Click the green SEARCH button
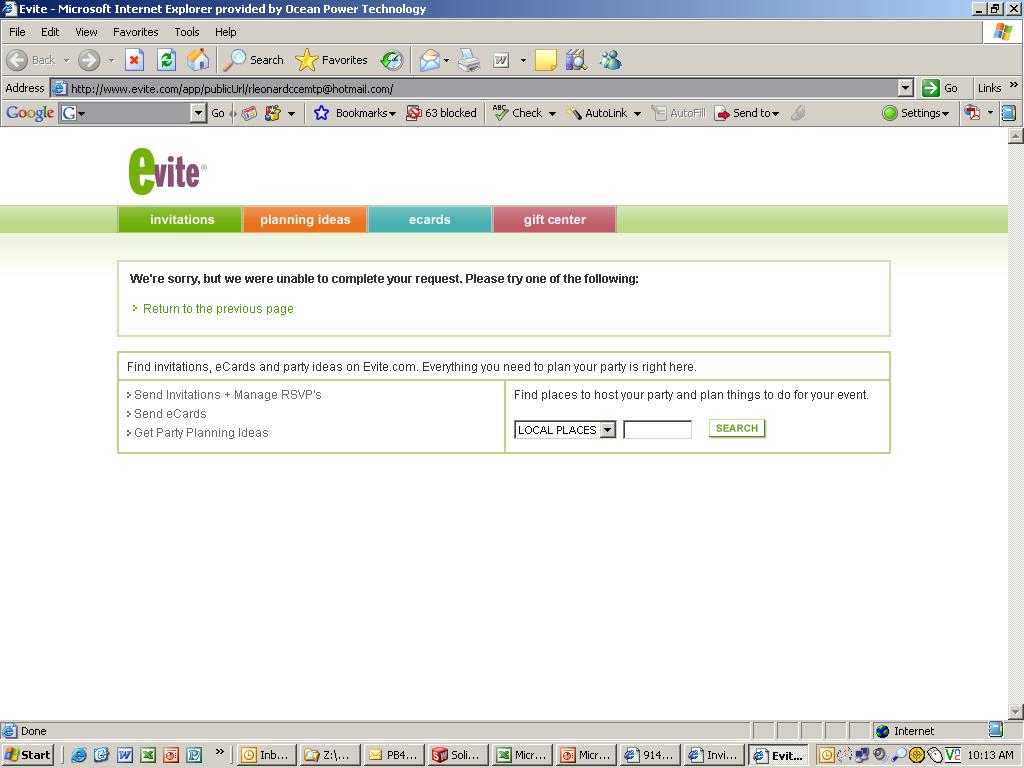Screen dimensions: 1024x768 [737, 428]
